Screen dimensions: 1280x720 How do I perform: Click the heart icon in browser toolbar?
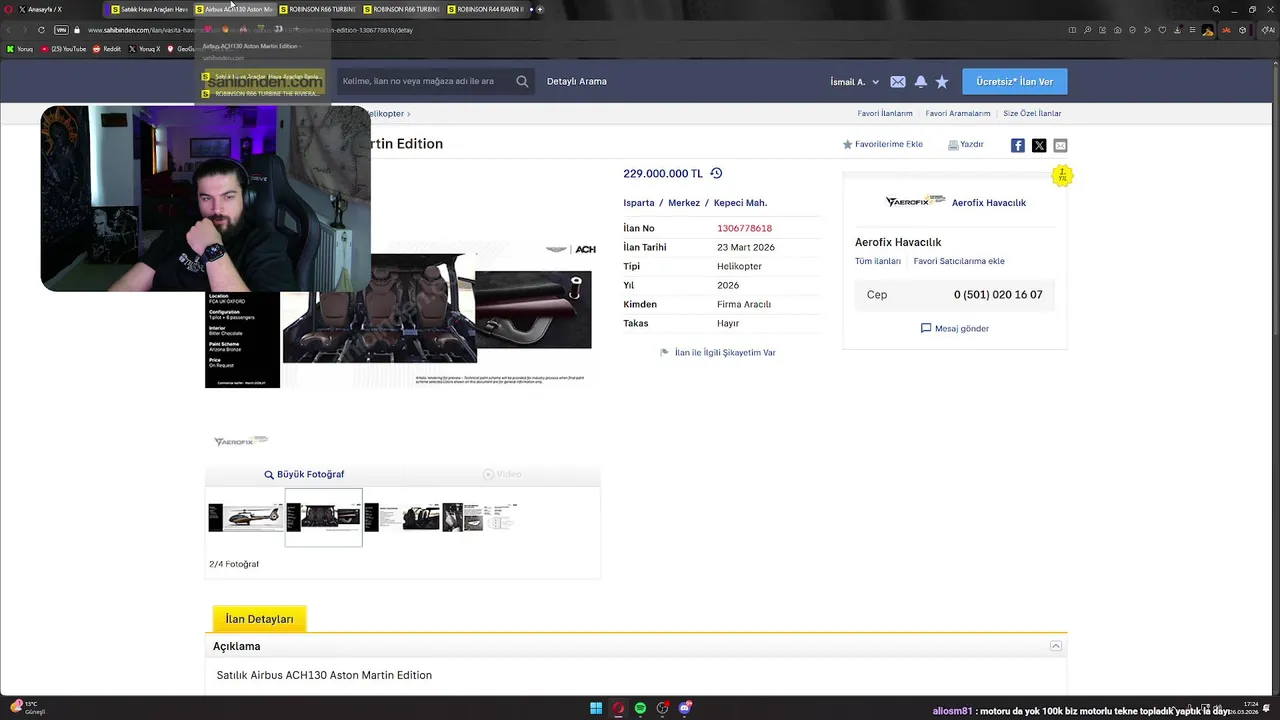1162,30
